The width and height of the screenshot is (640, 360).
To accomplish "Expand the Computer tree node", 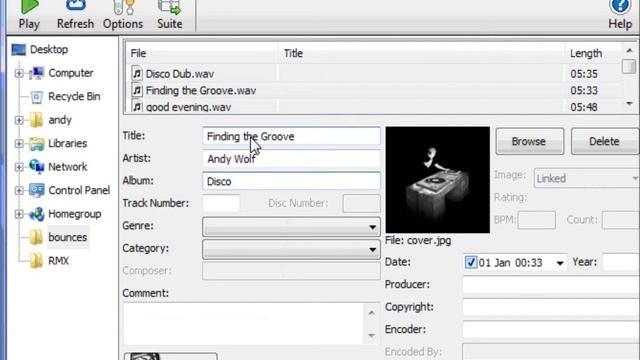I will (x=19, y=73).
